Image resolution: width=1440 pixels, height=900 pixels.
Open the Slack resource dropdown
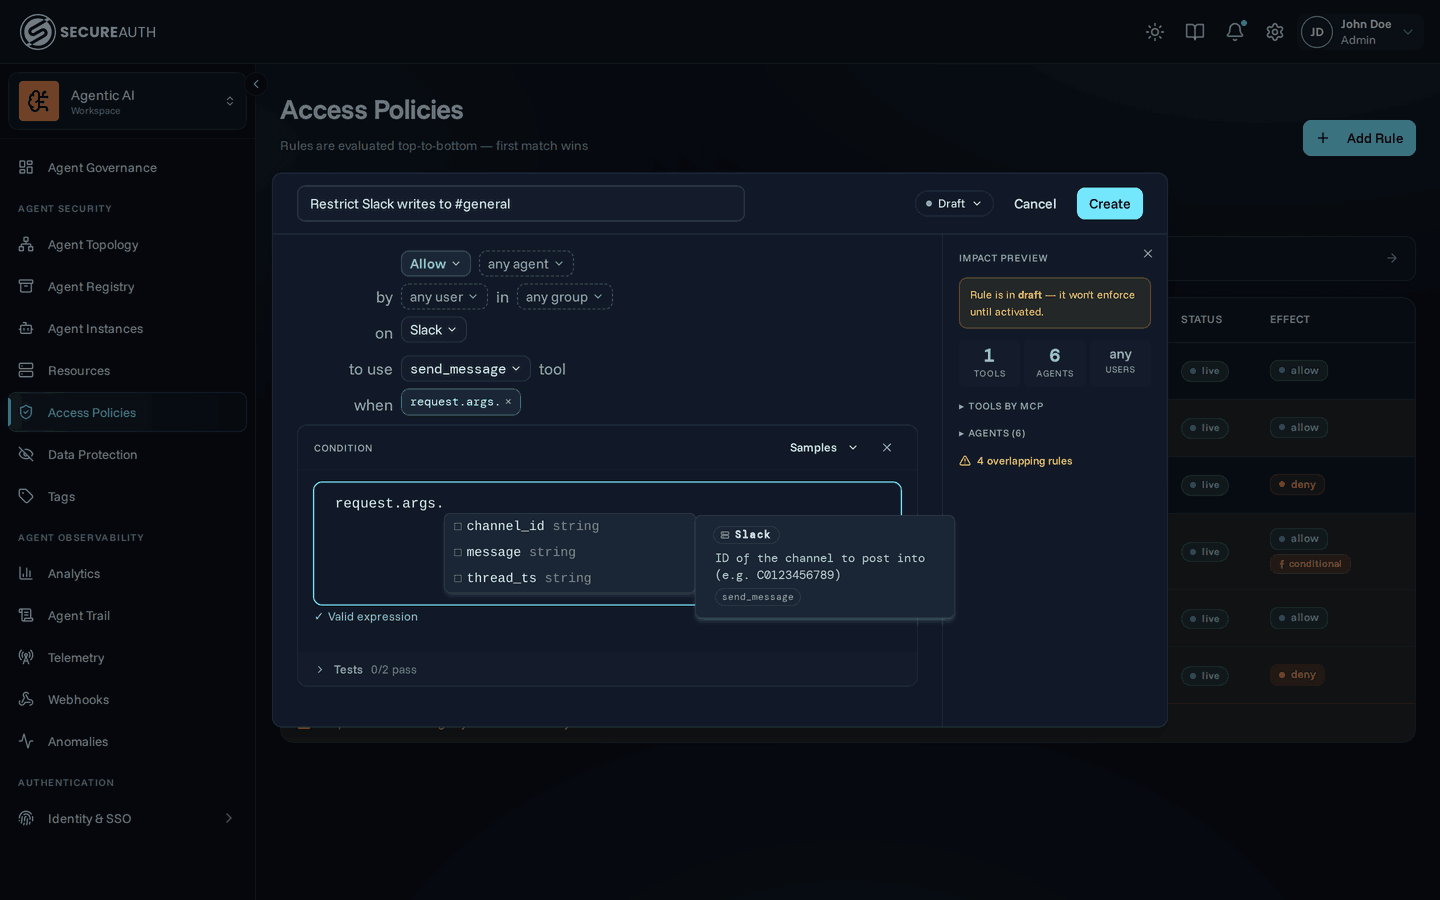click(433, 330)
